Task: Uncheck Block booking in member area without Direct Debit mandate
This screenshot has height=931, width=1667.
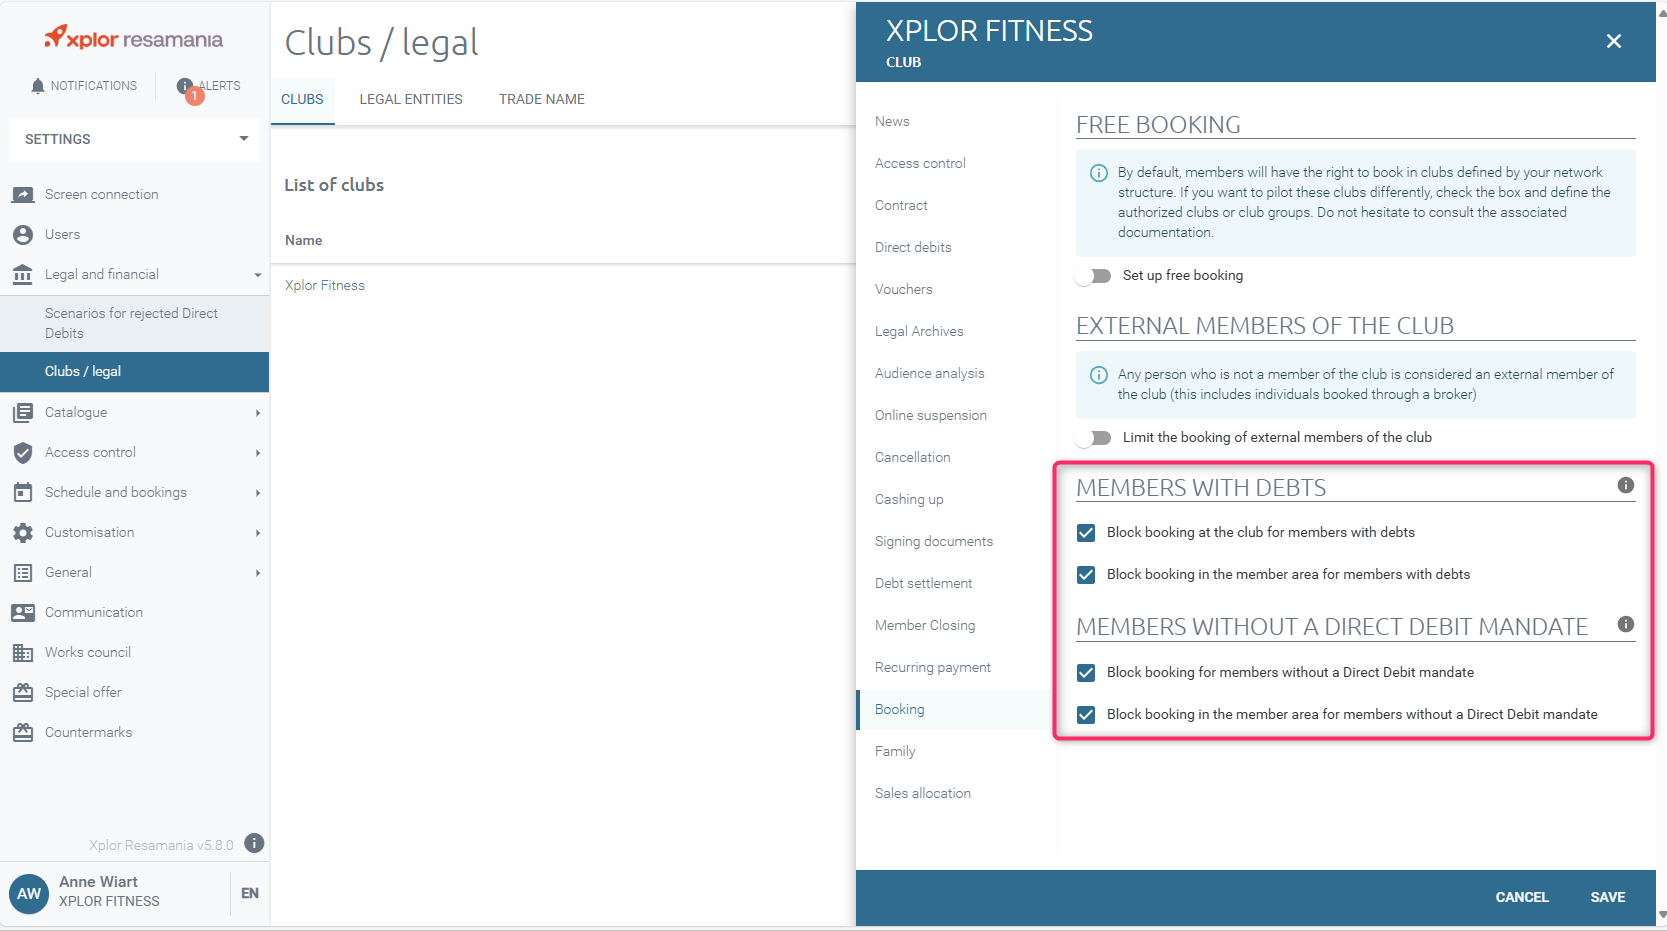Action: coord(1086,715)
